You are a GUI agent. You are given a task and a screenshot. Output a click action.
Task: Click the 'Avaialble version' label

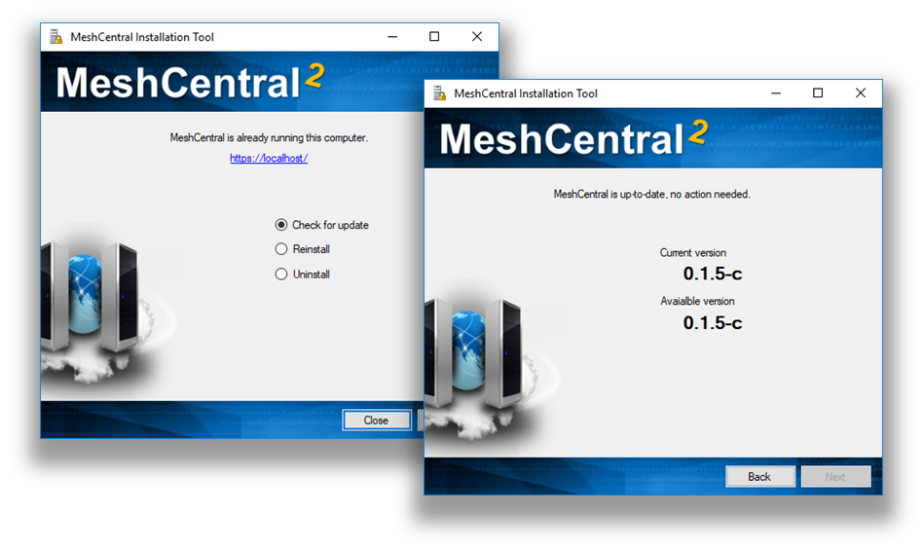[697, 301]
